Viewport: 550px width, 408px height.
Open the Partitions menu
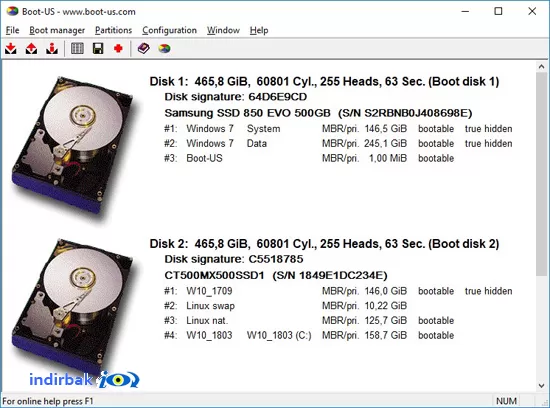click(x=113, y=31)
